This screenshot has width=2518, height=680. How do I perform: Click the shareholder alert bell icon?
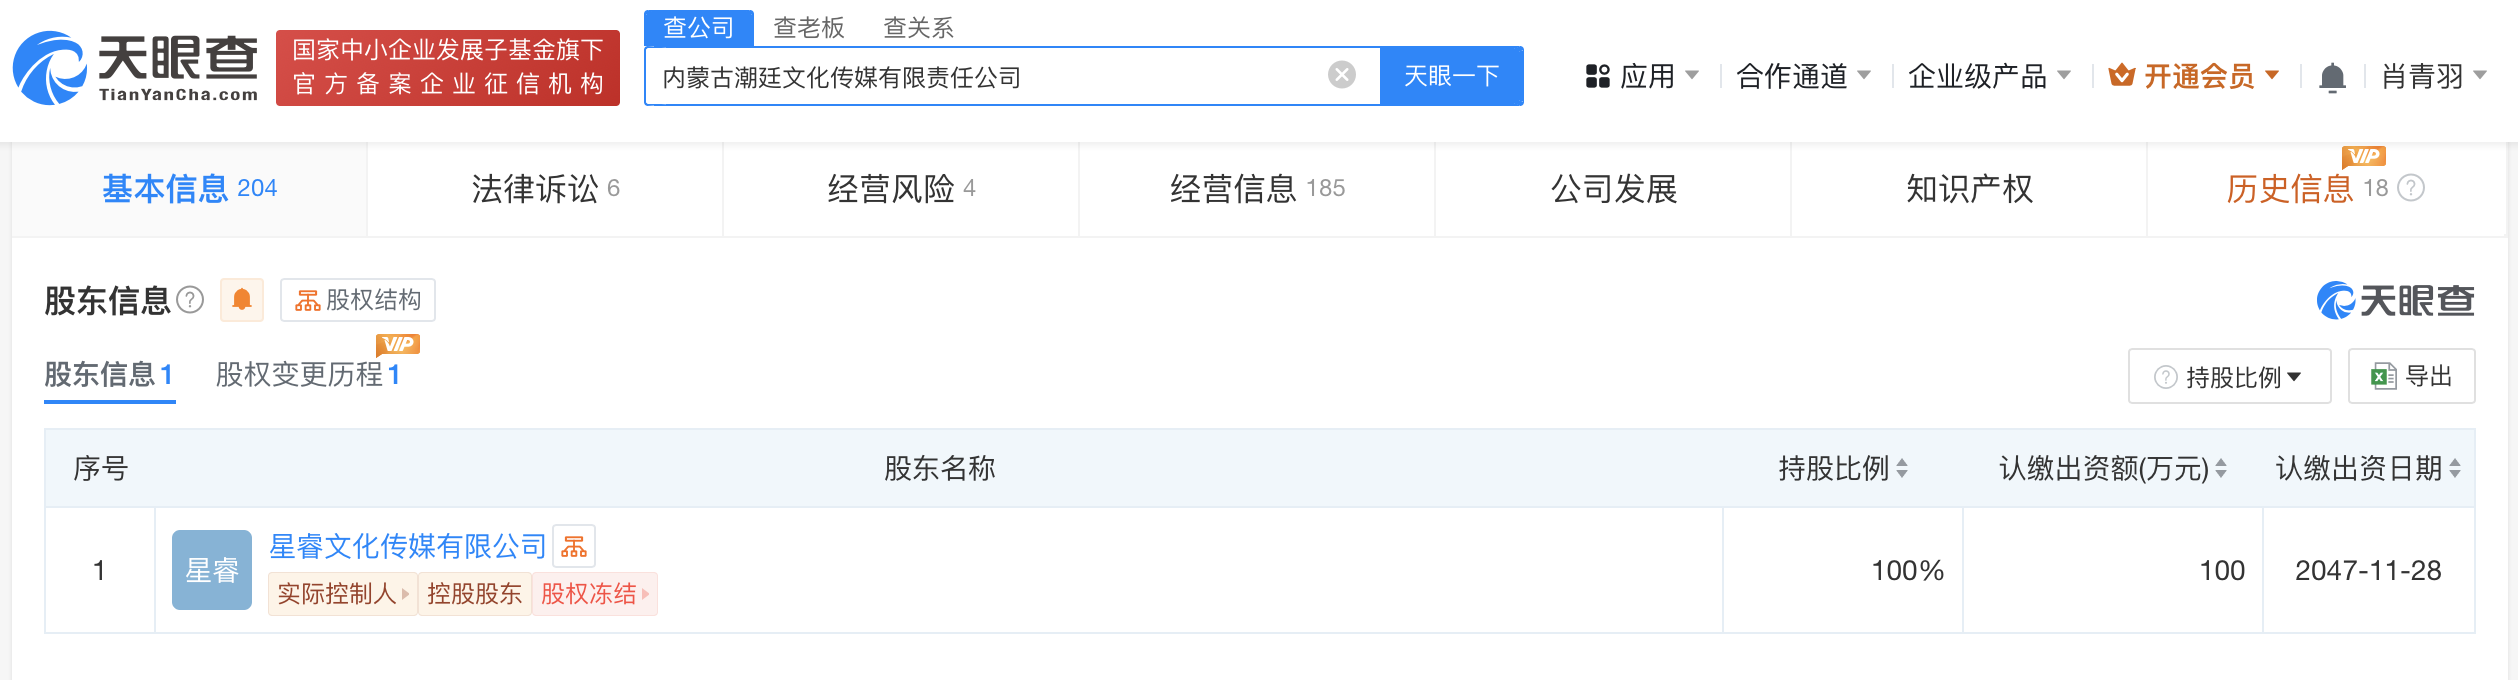tap(242, 300)
